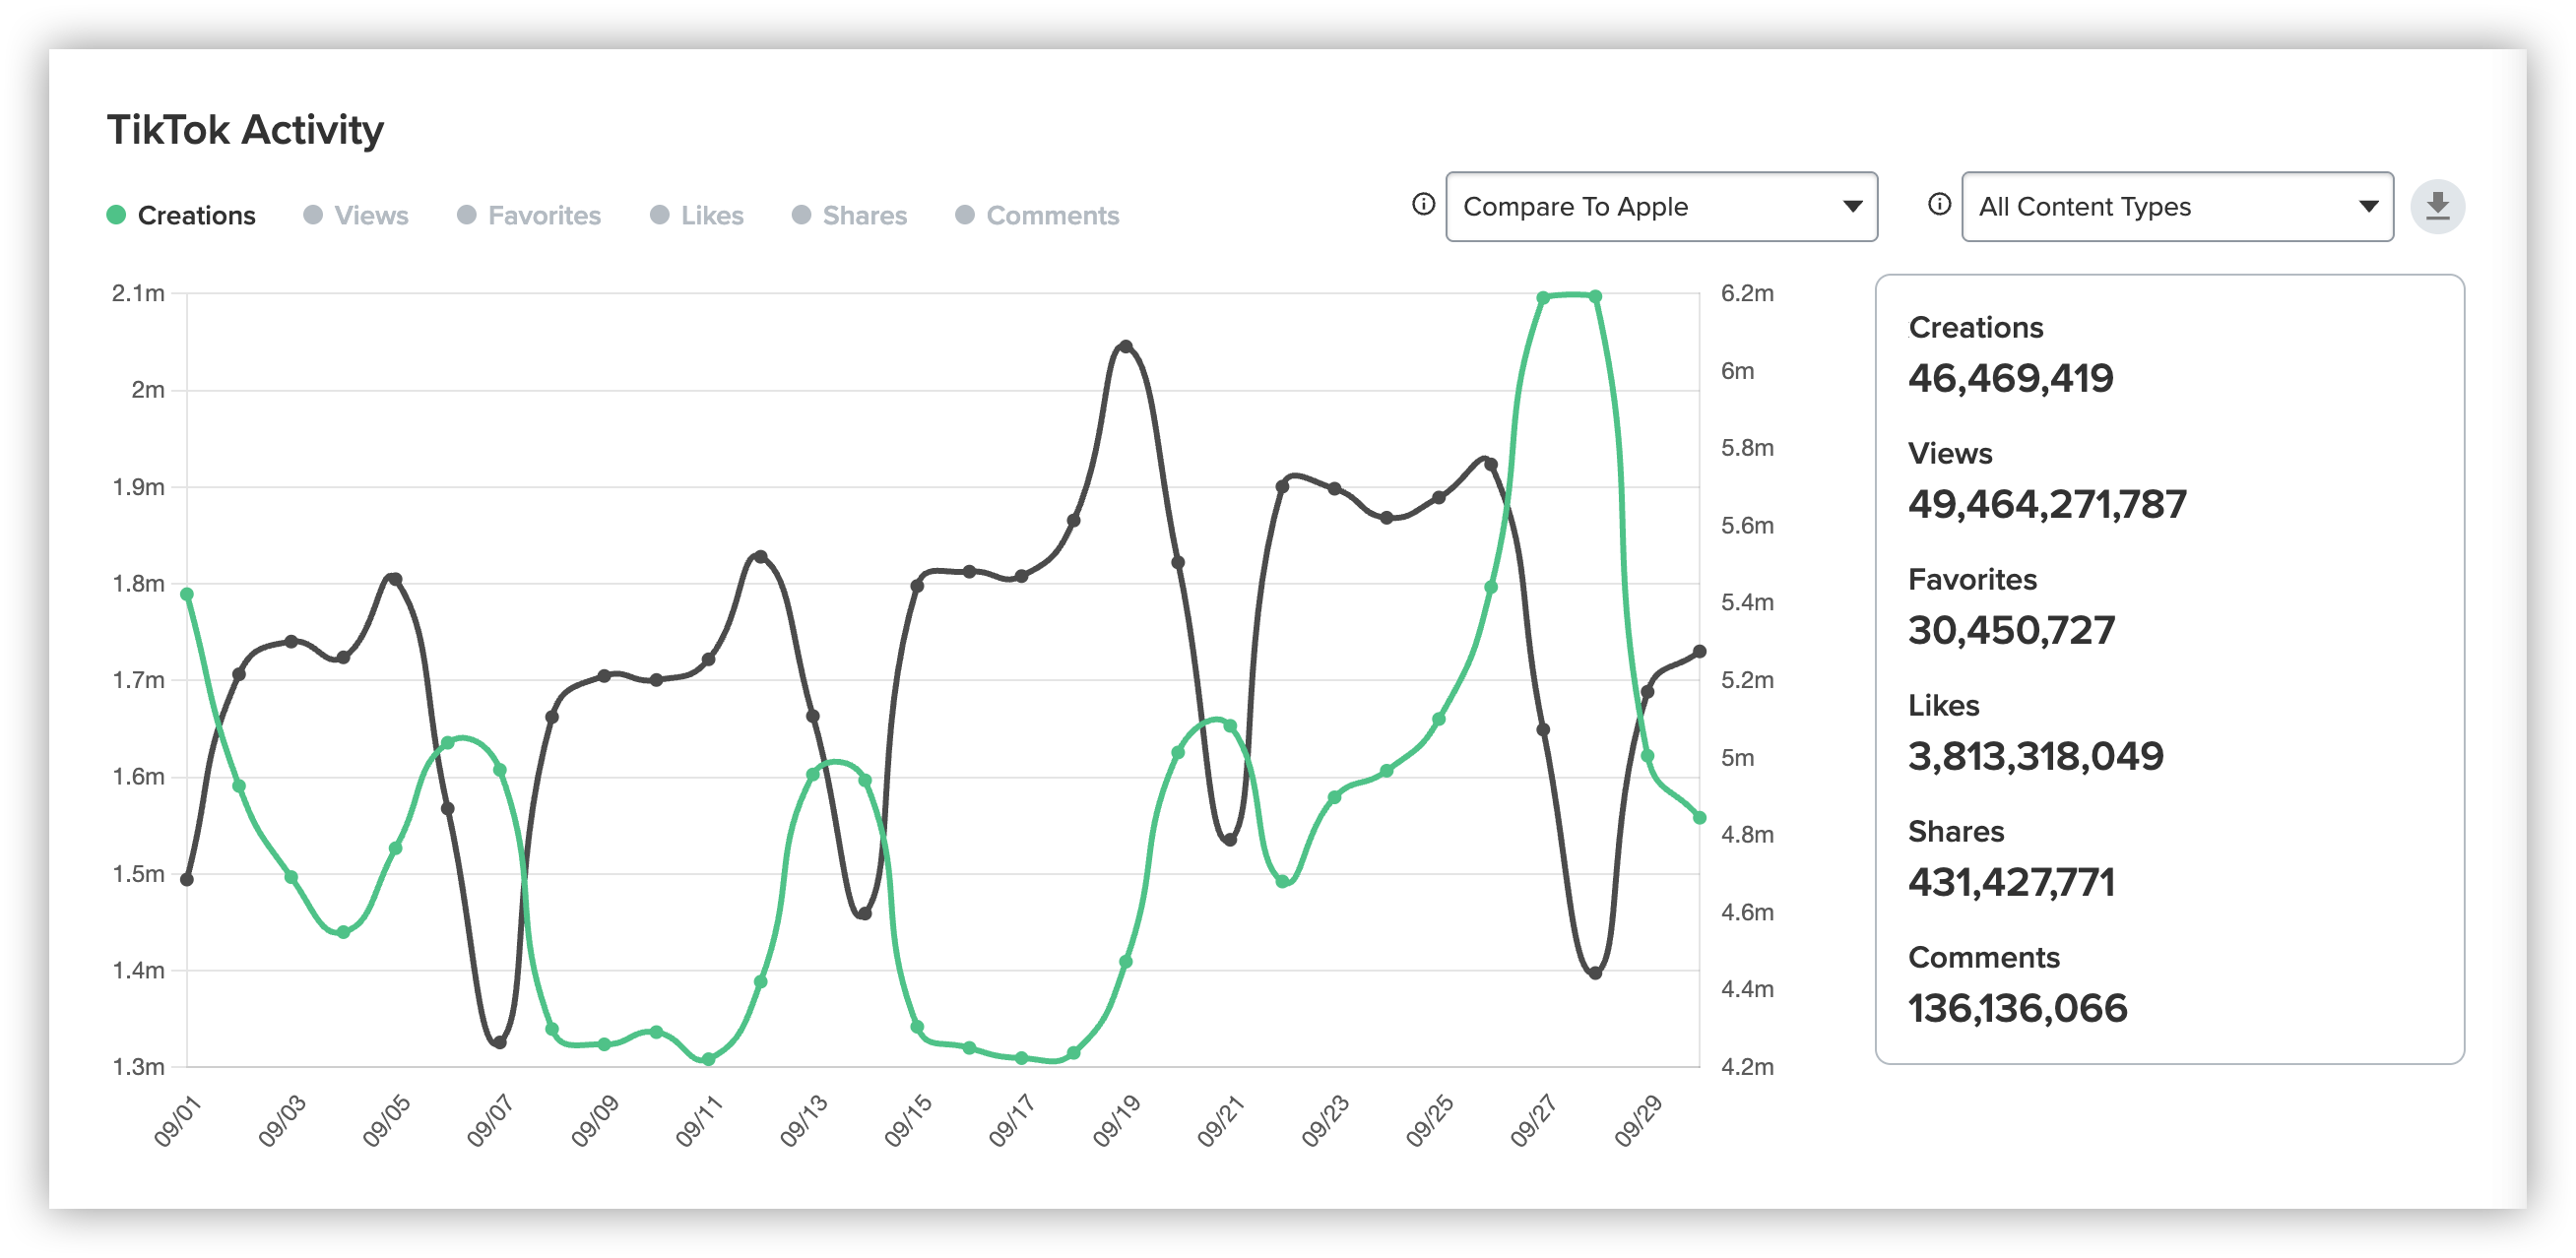2576x1258 pixels.
Task: Click green peak data point at 09/27
Action: 1543,298
